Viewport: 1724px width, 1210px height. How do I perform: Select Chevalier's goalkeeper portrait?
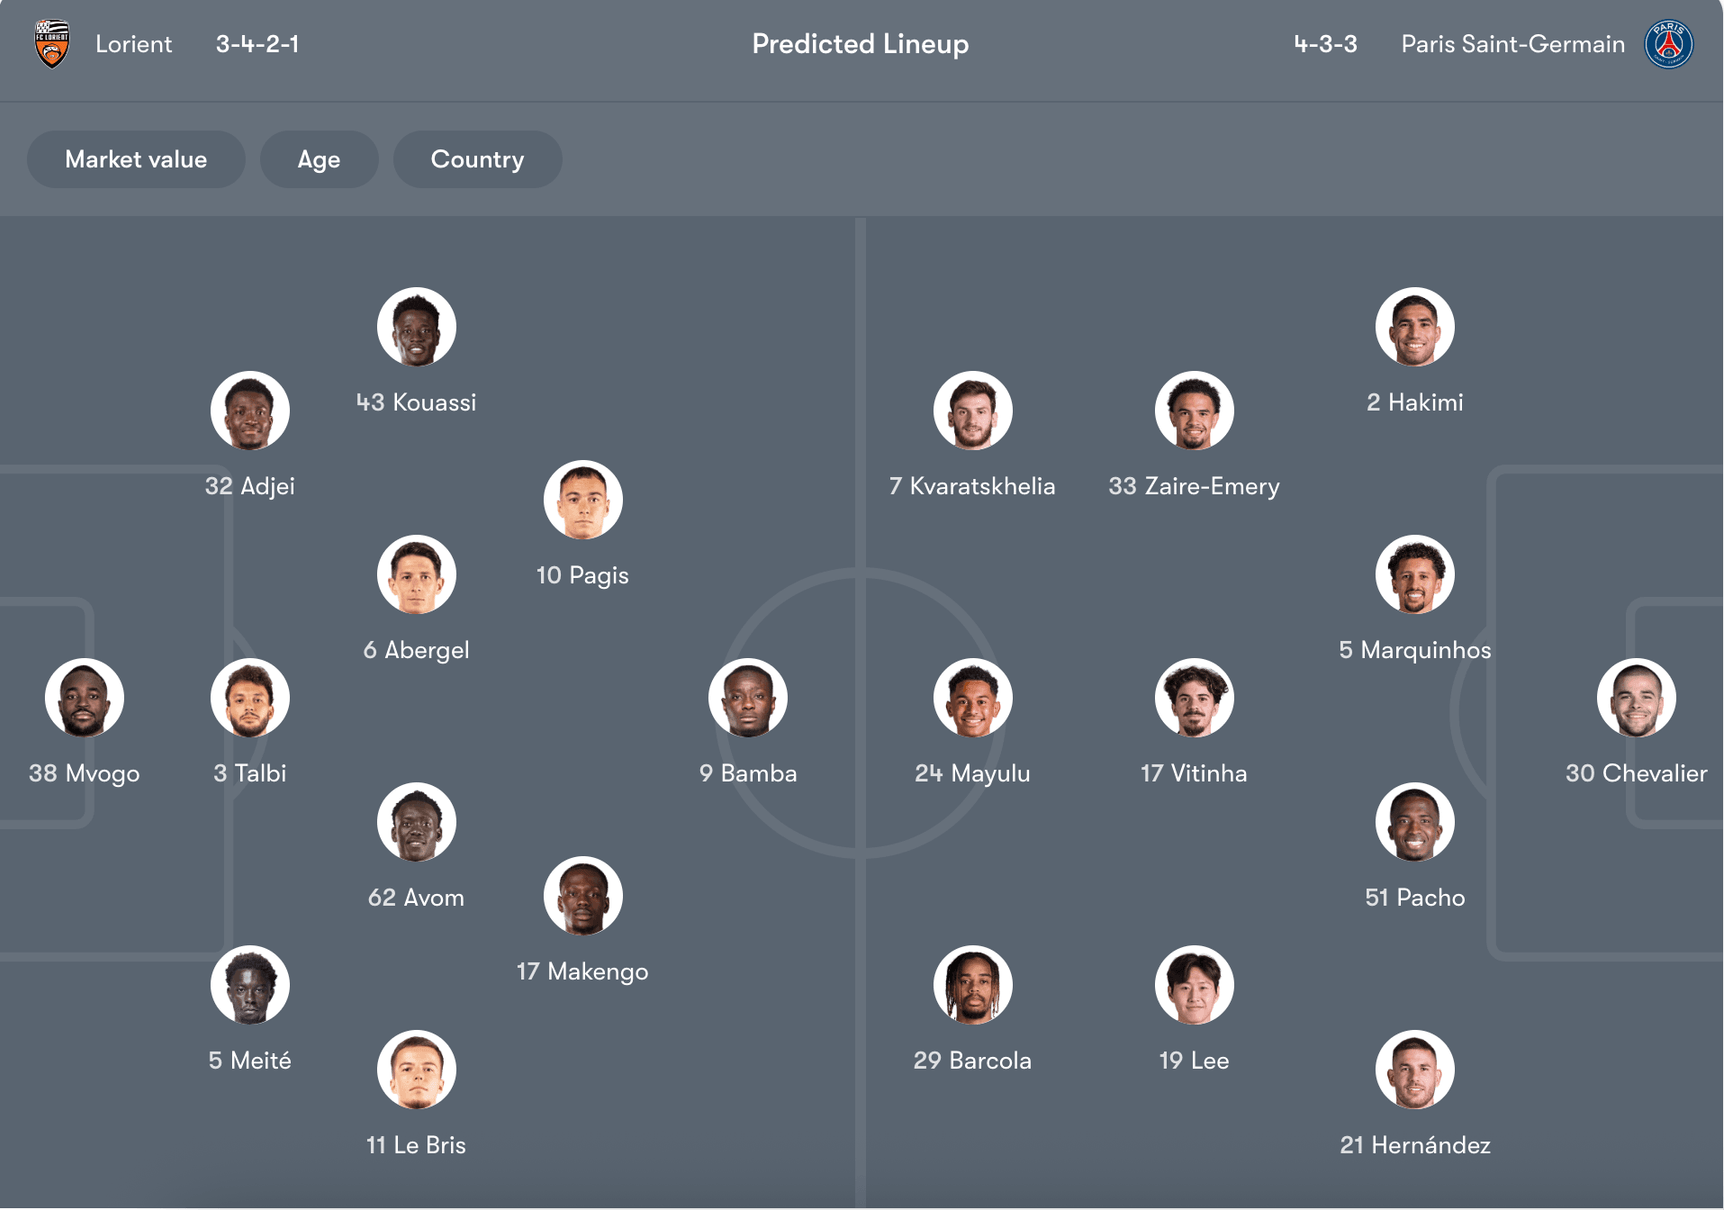click(1638, 697)
